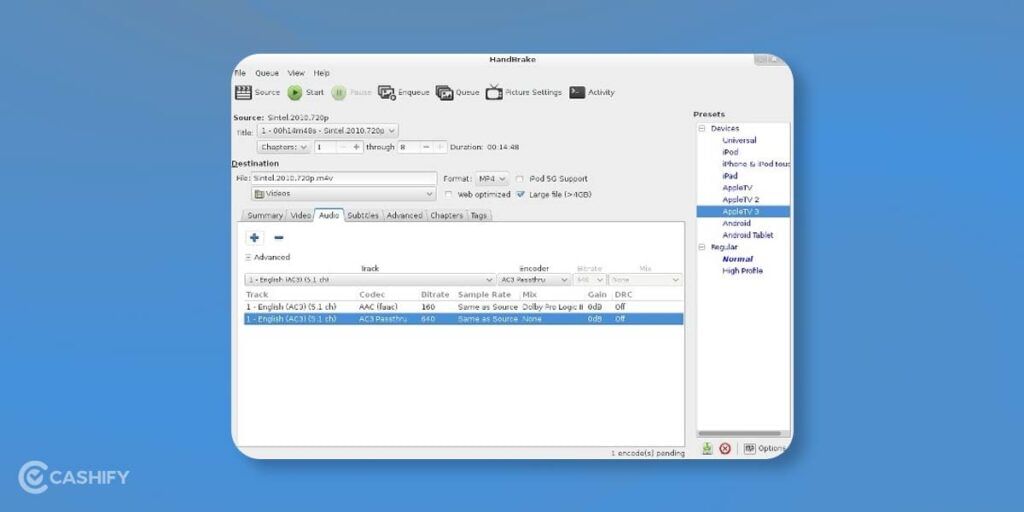
Task: Open the Chapters range type dropdown
Action: point(283,148)
